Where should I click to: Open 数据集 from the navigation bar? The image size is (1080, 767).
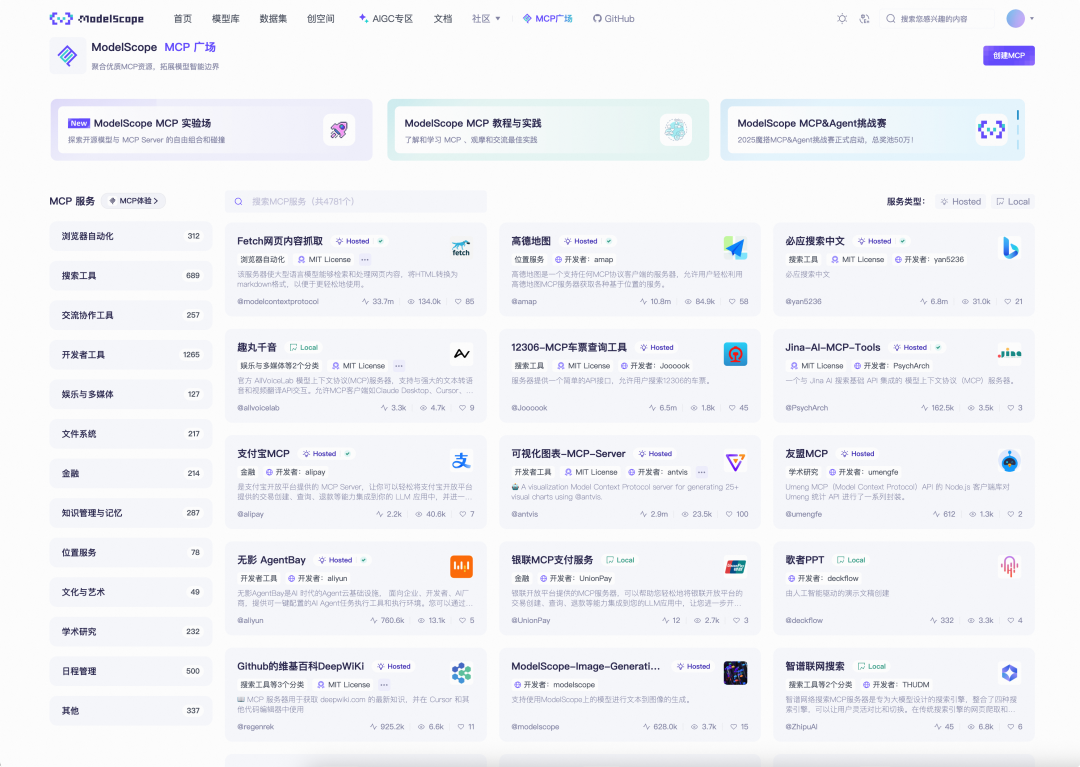coord(273,19)
